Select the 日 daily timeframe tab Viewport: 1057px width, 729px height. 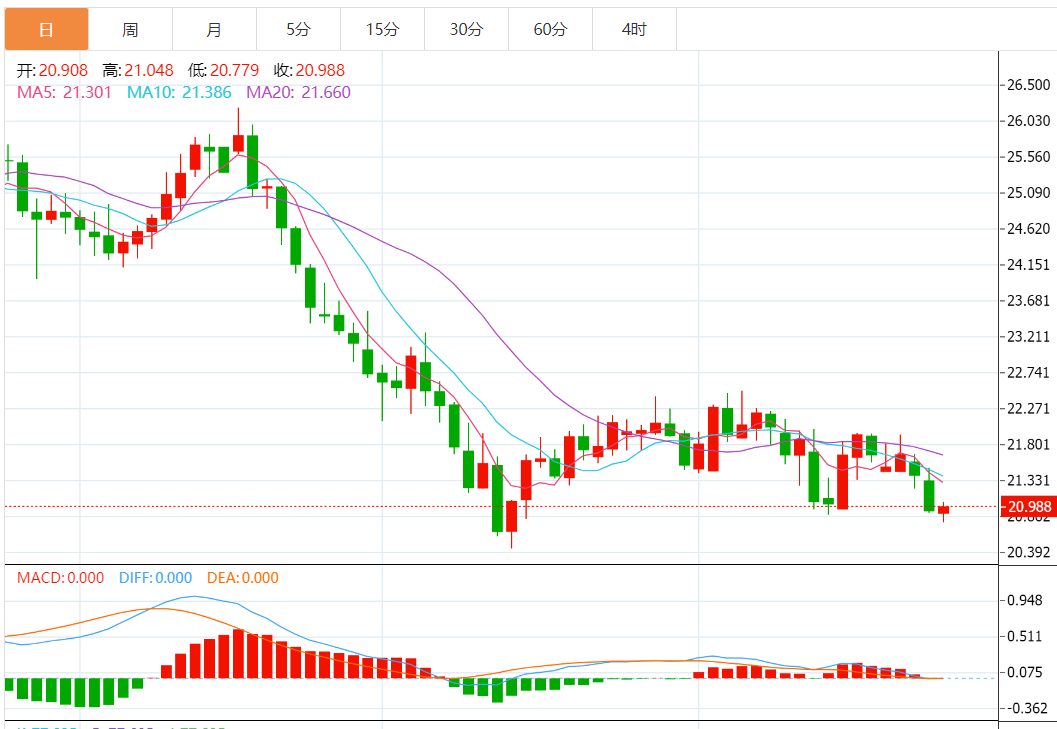(47, 30)
